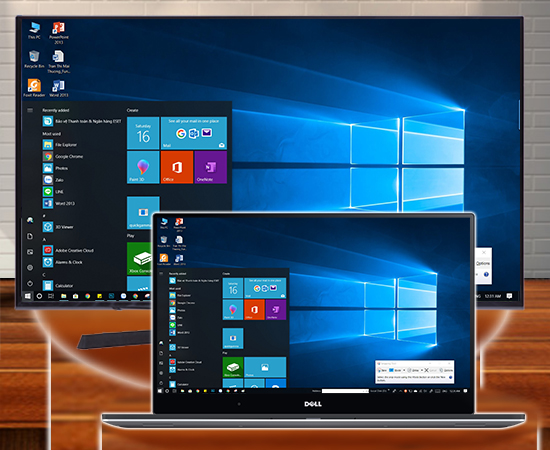Open Zalo from monitor Start menu list
Viewport: 550px width, 450px height.
(x=53, y=180)
